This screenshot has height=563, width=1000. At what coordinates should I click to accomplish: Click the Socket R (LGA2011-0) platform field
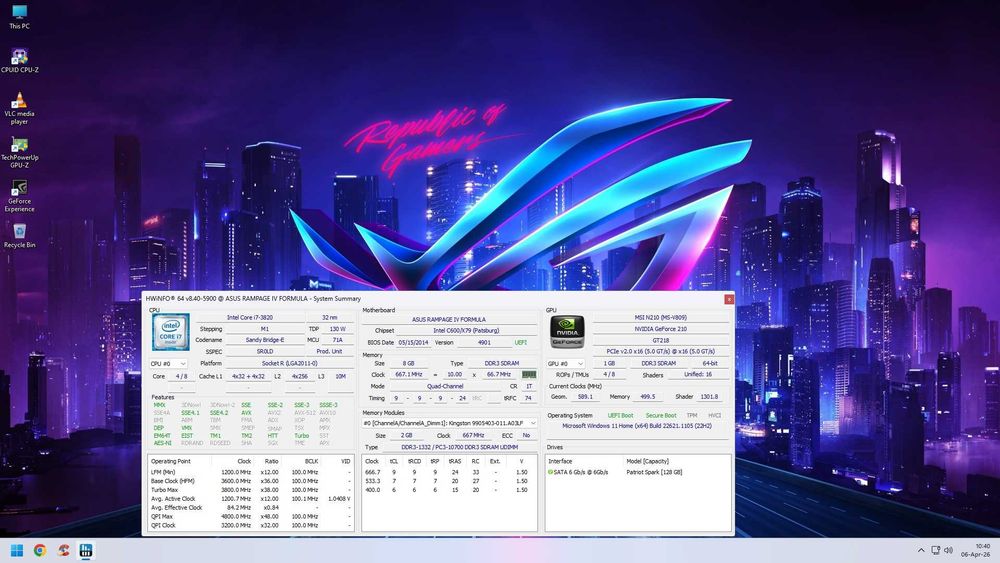tap(290, 363)
